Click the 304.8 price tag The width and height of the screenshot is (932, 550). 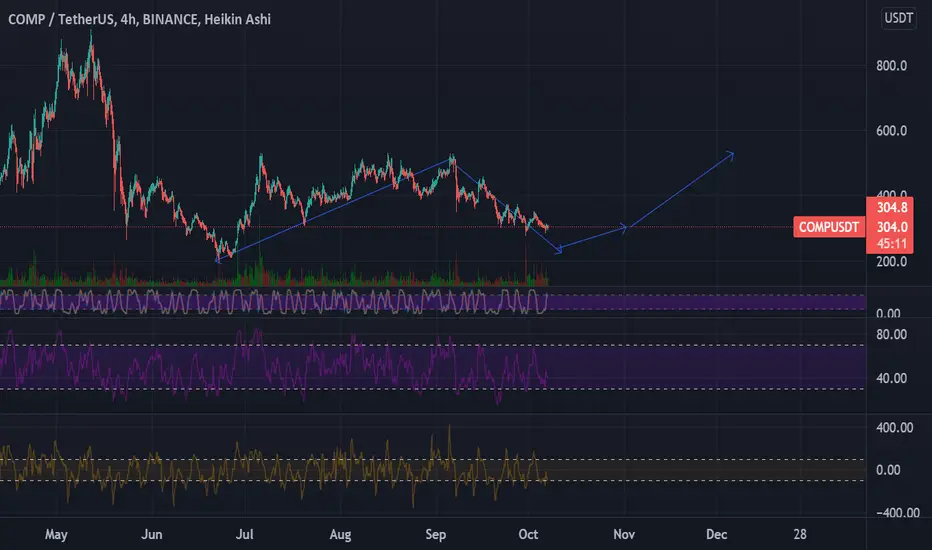pos(892,208)
